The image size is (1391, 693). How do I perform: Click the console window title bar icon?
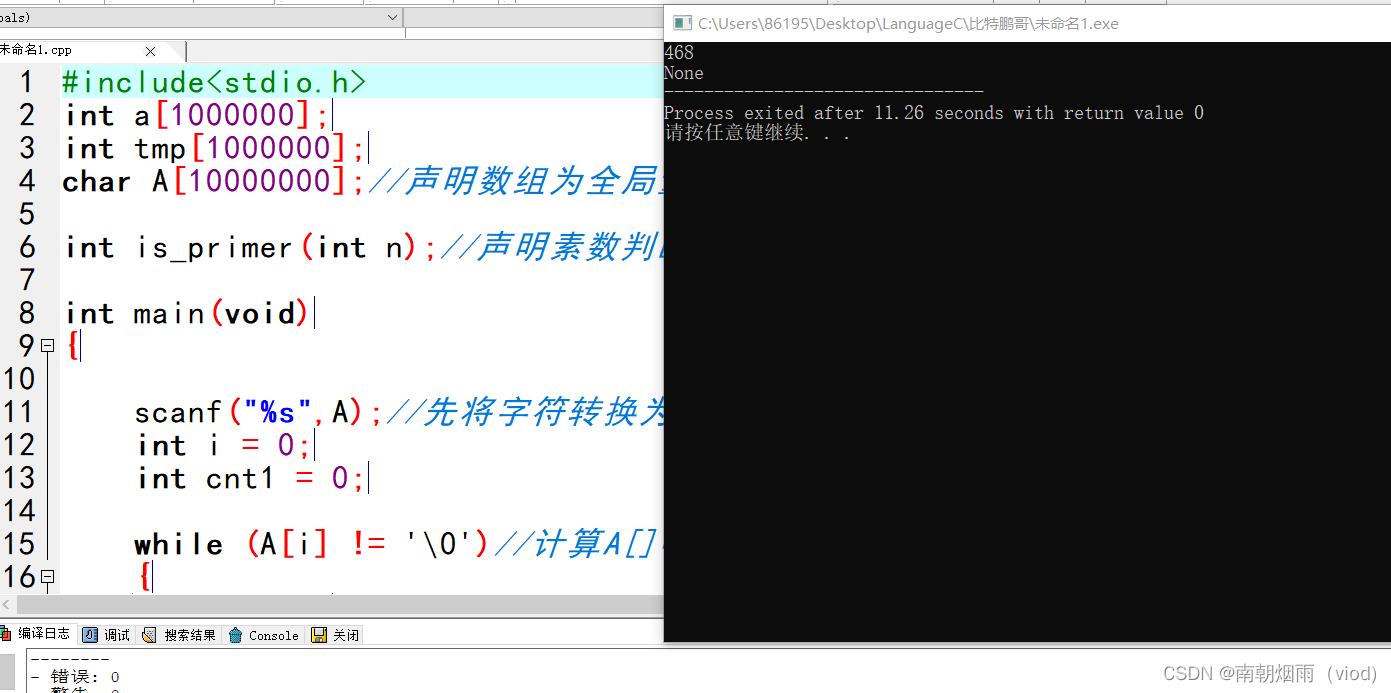pyautogui.click(x=682, y=23)
